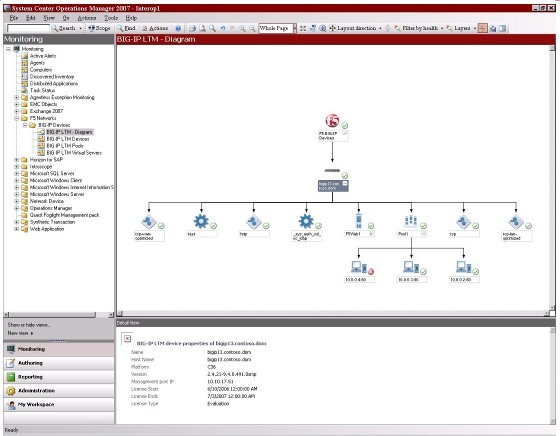560x436 pixels.
Task: Open the Help menu
Action: pyautogui.click(x=131, y=18)
